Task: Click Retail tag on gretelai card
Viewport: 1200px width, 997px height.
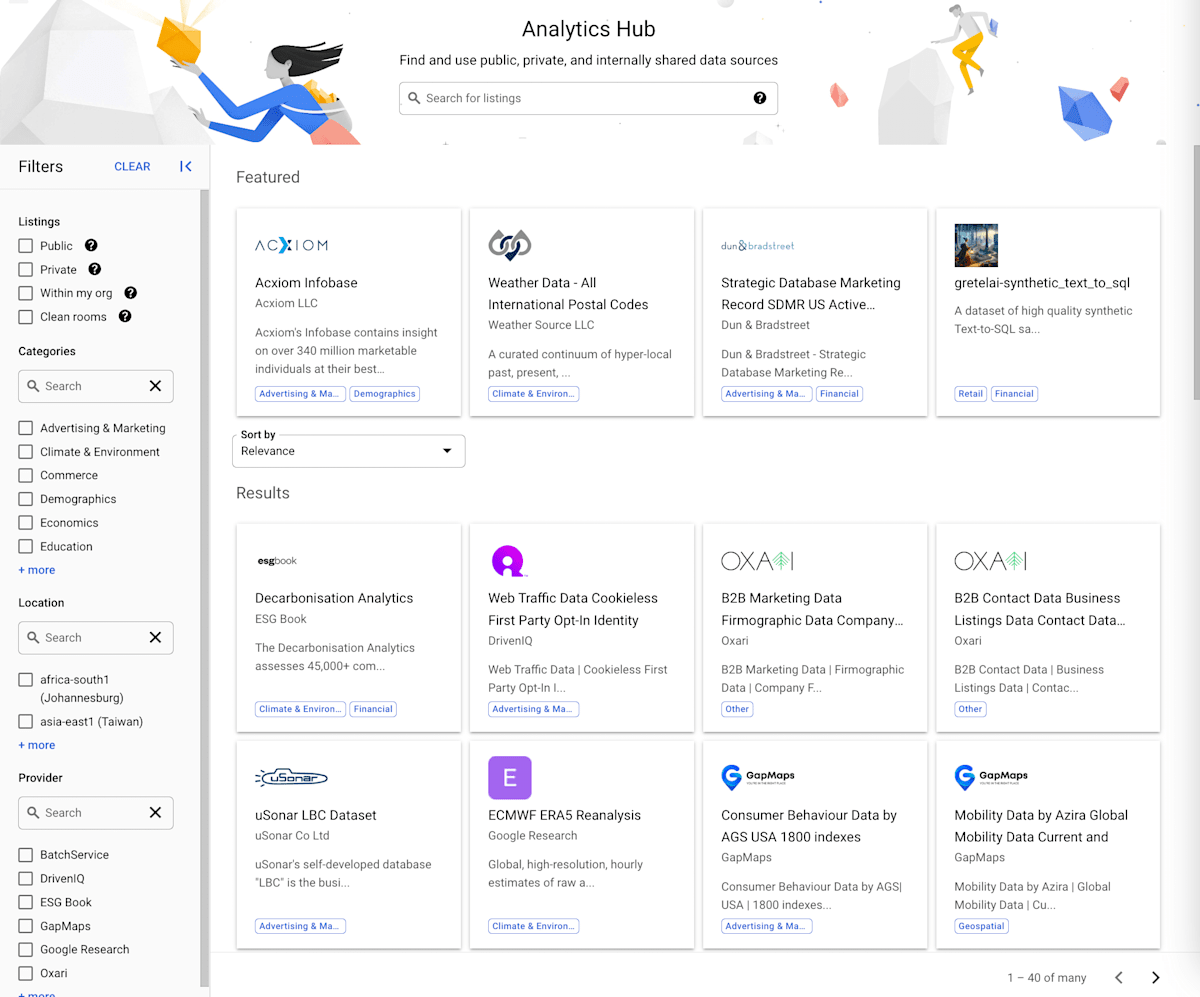Action: [x=970, y=394]
